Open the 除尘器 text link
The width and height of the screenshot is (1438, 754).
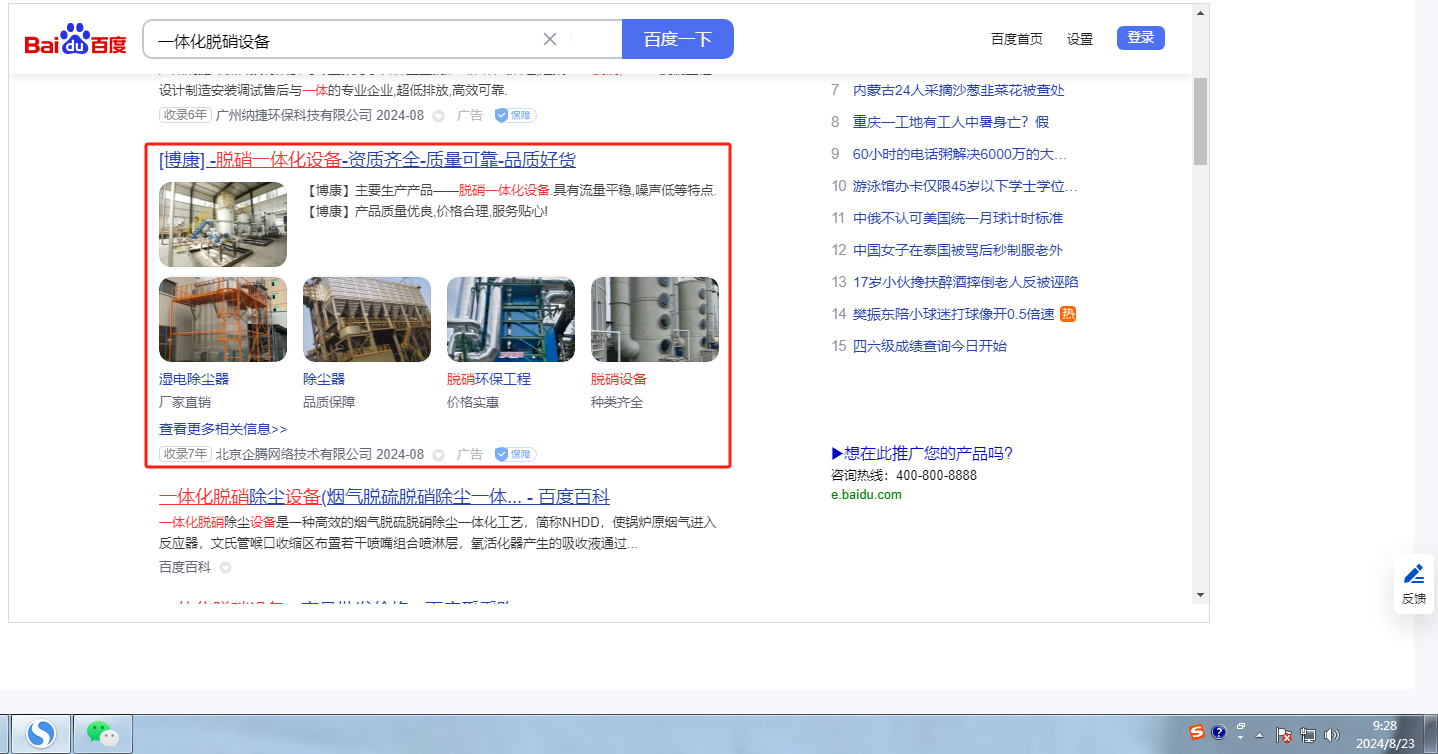[x=324, y=379]
